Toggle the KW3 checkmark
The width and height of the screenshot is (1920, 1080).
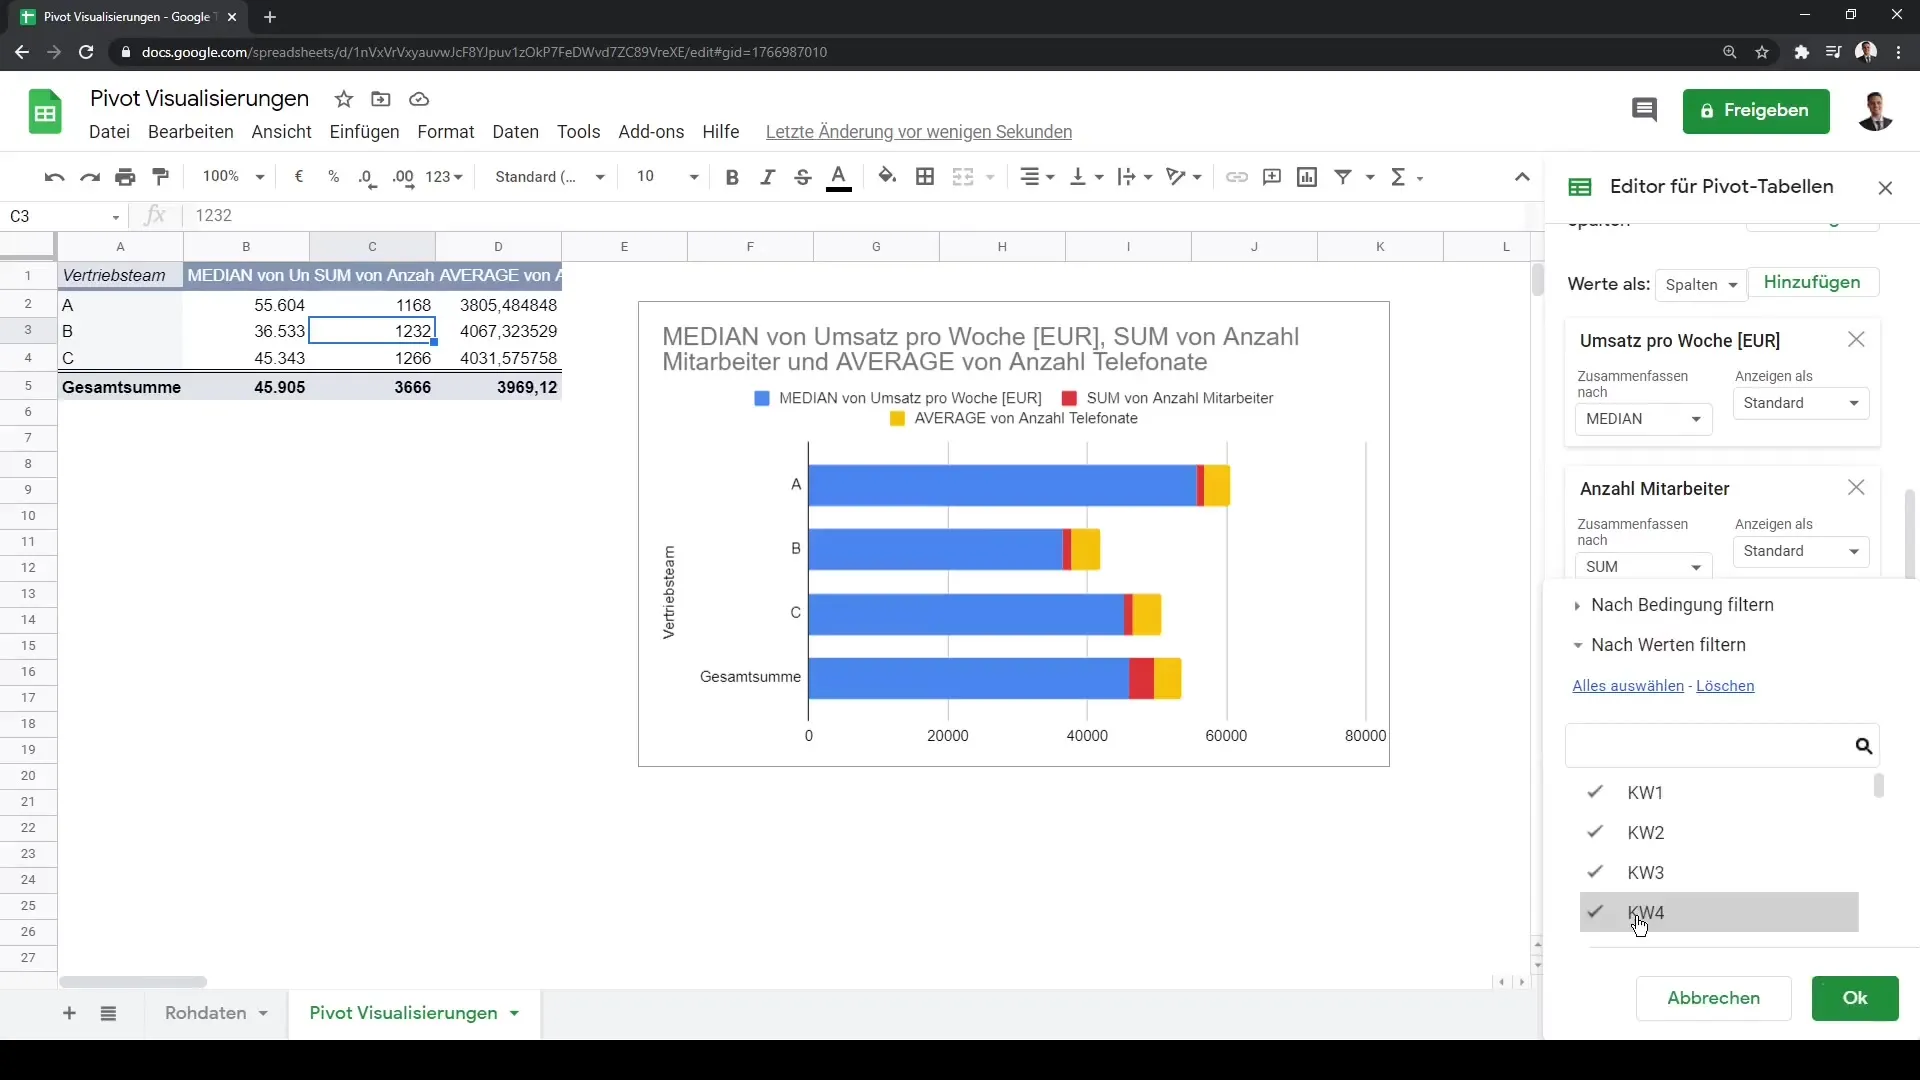(1595, 872)
